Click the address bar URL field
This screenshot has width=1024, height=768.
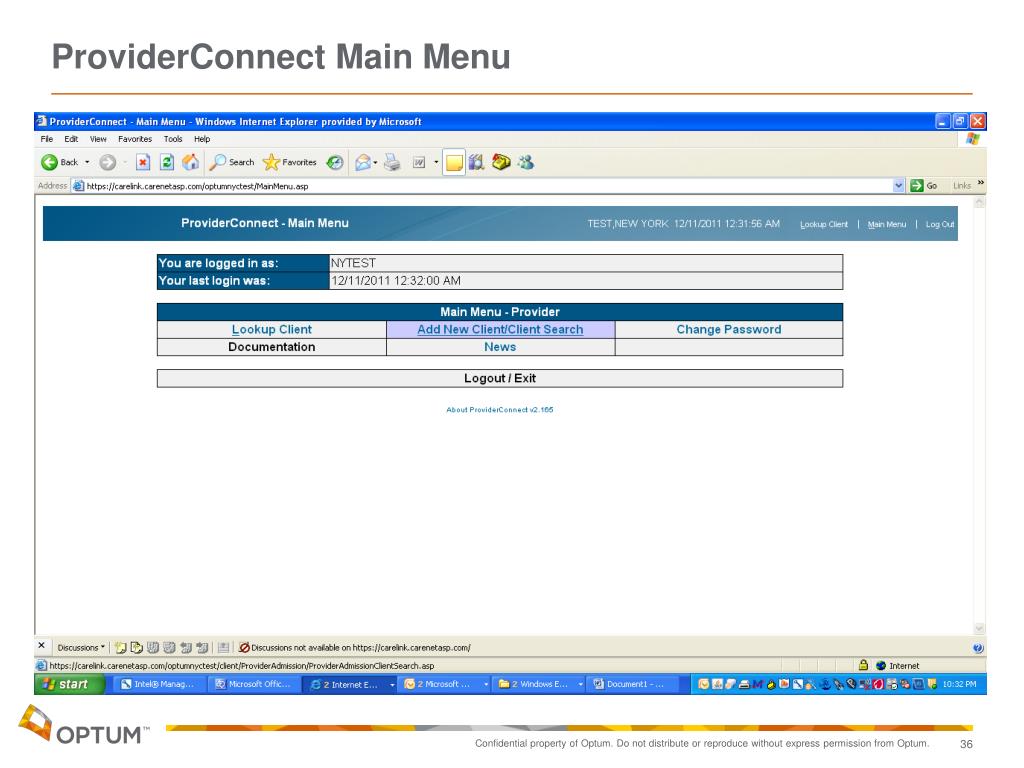(x=483, y=186)
